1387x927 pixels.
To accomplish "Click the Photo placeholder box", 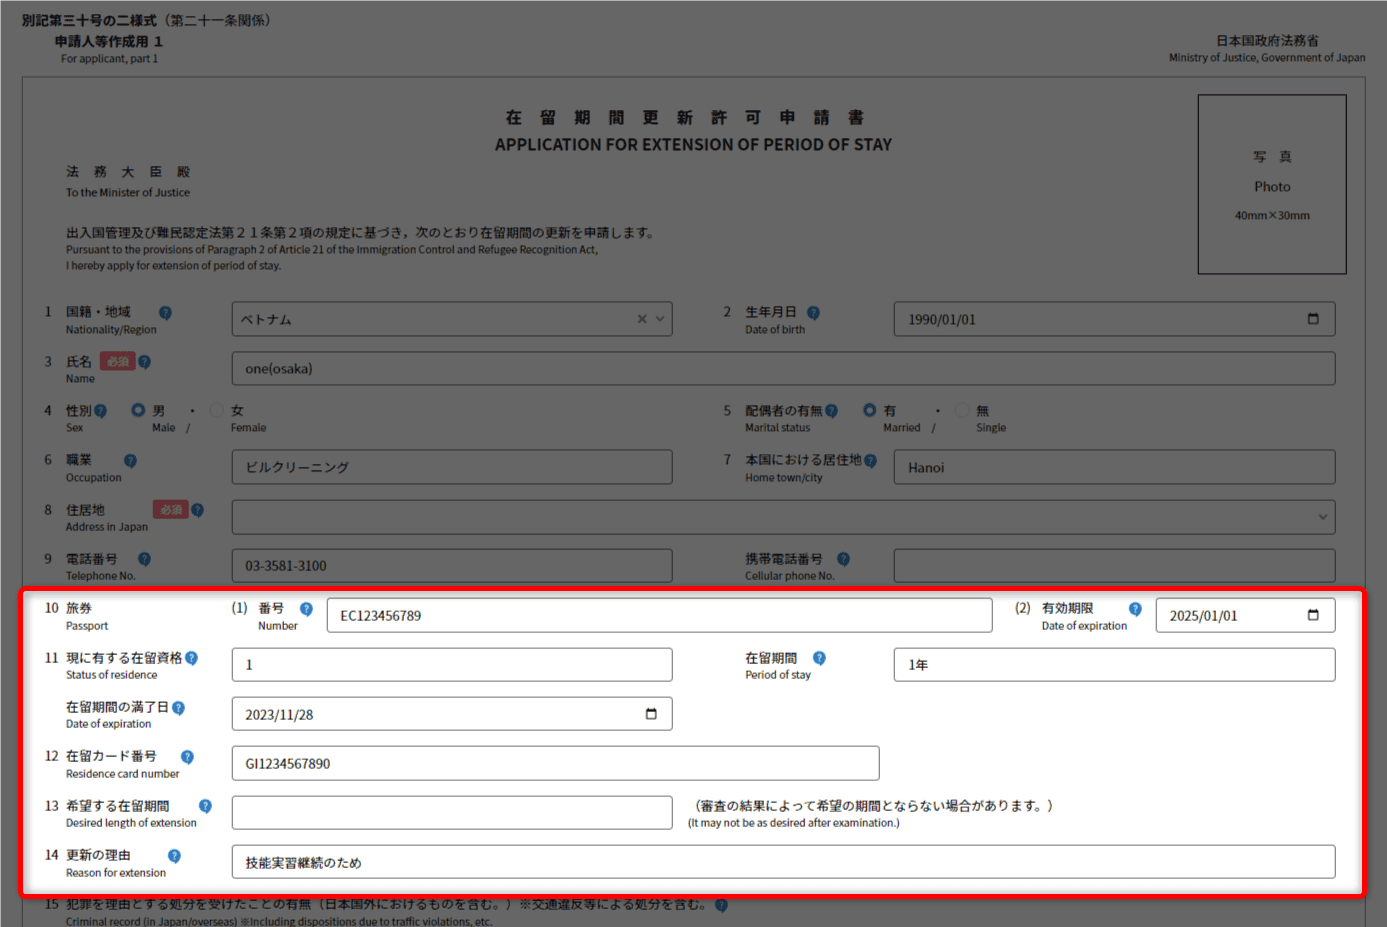I will point(1271,184).
